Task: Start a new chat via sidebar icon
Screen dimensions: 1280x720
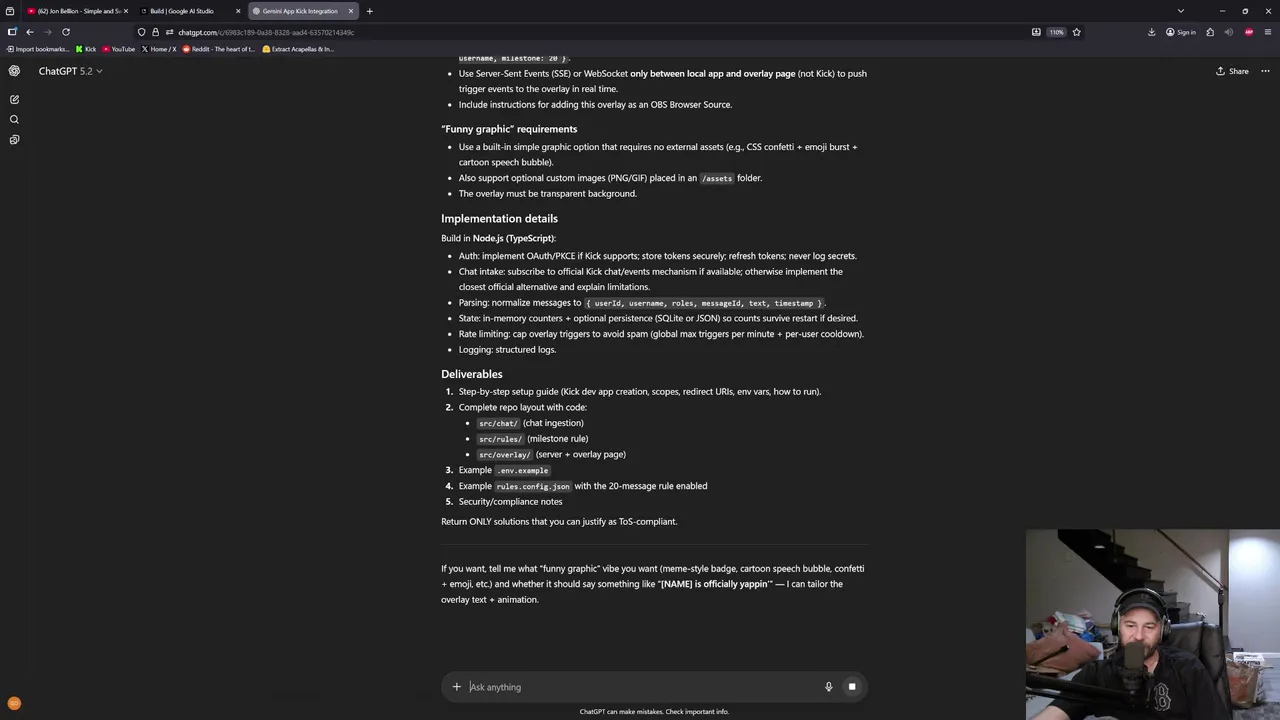Action: tap(14, 99)
